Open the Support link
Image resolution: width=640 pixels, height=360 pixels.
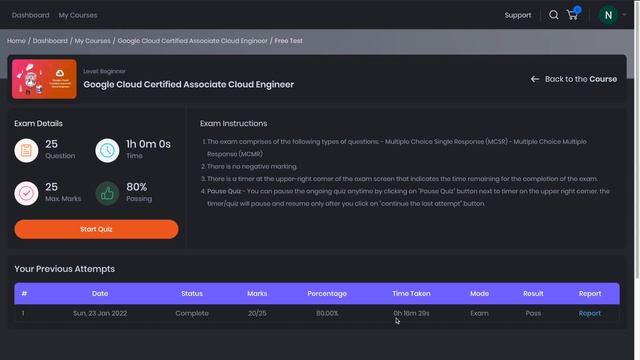pyautogui.click(x=518, y=15)
